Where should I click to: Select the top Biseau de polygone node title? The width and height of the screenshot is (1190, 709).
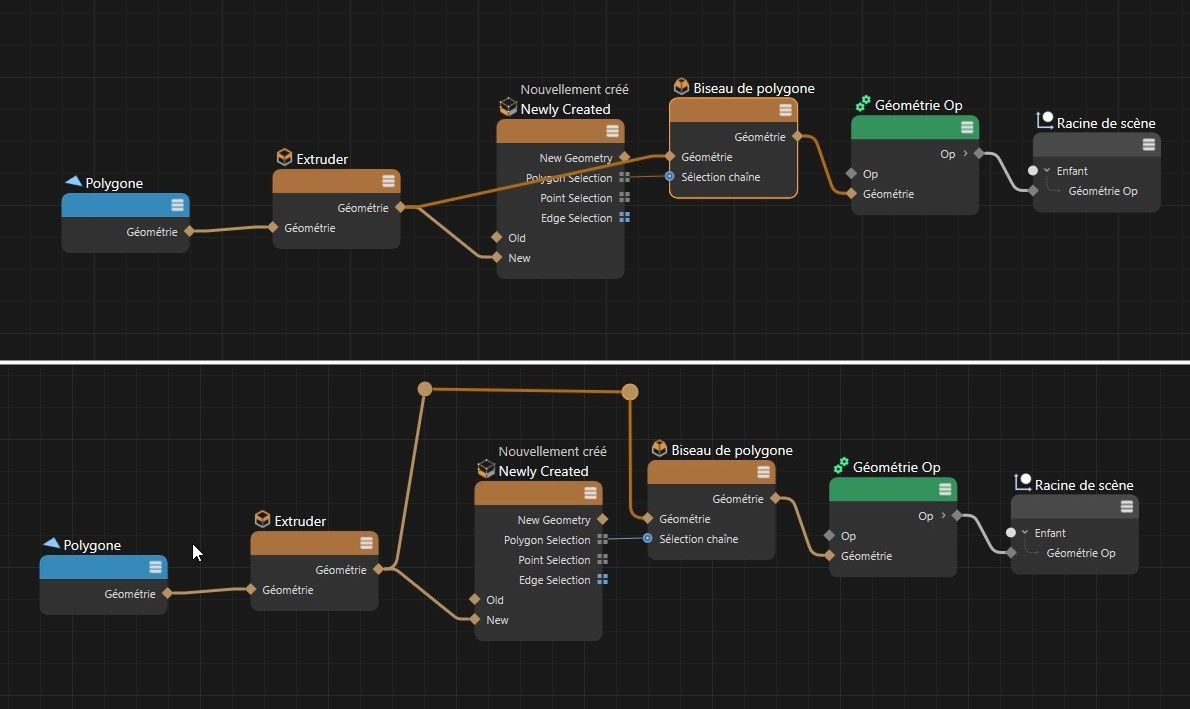[753, 88]
